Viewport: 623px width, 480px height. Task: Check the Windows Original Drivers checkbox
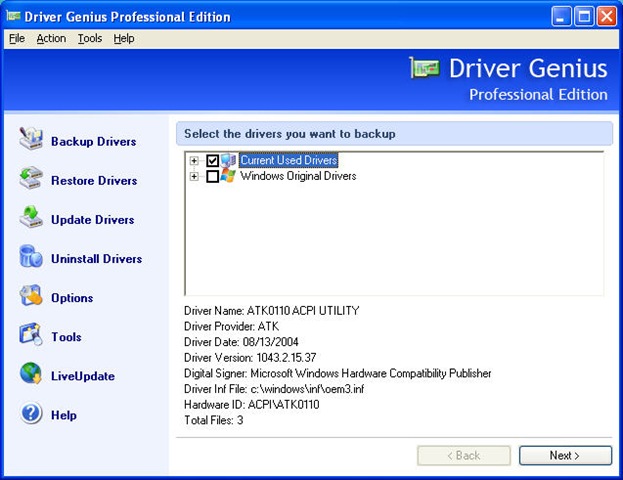(x=212, y=177)
